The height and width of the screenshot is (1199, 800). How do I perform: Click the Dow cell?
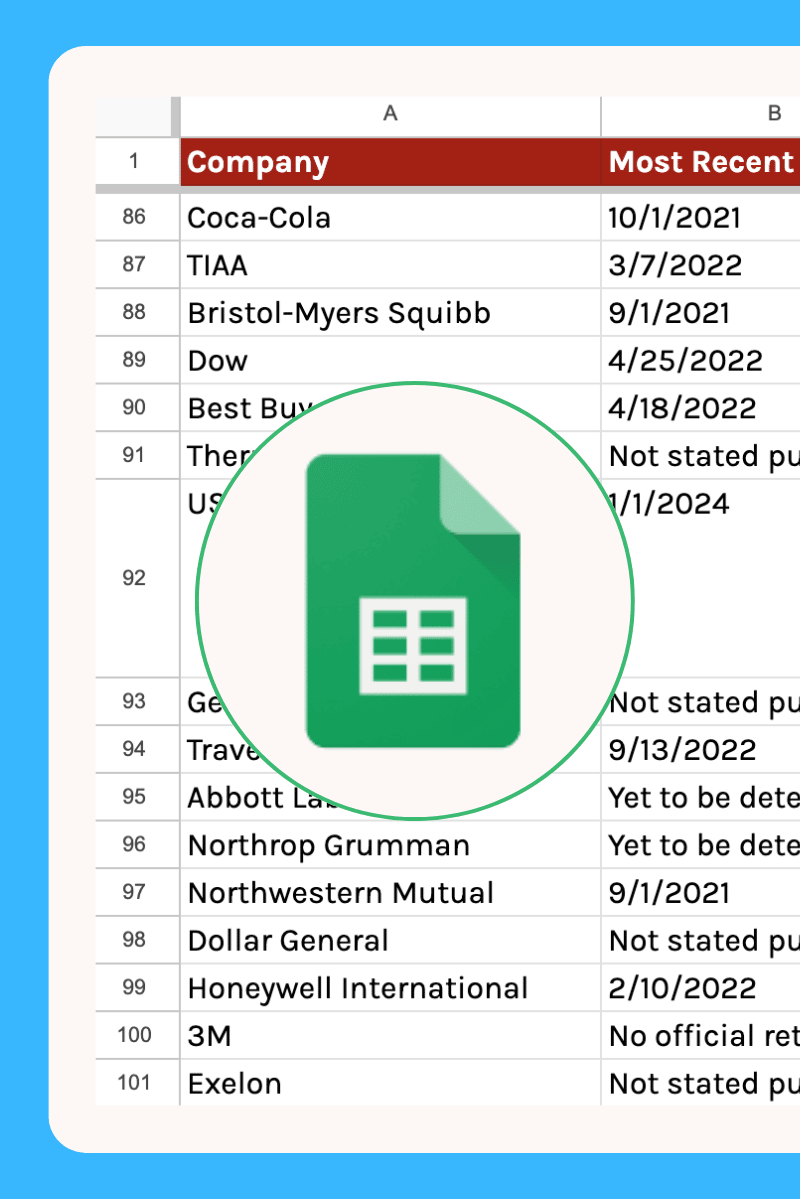(x=390, y=360)
